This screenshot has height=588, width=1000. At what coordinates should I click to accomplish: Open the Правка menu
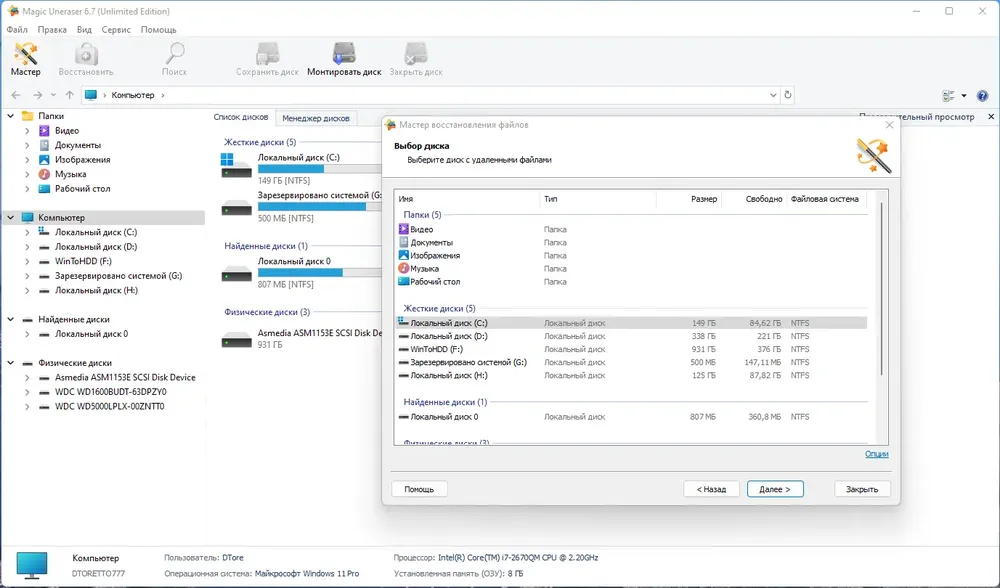point(52,30)
